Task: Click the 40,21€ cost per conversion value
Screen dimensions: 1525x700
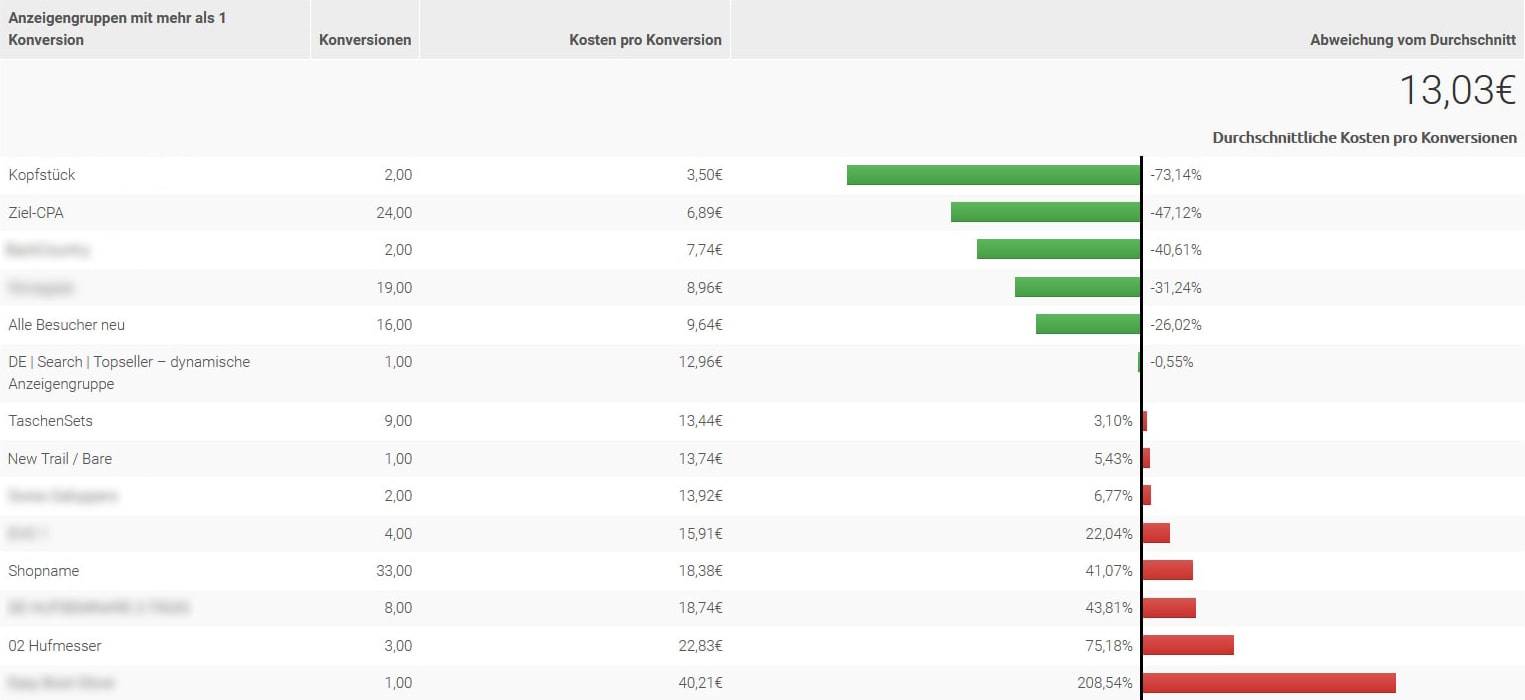Action: coord(700,683)
